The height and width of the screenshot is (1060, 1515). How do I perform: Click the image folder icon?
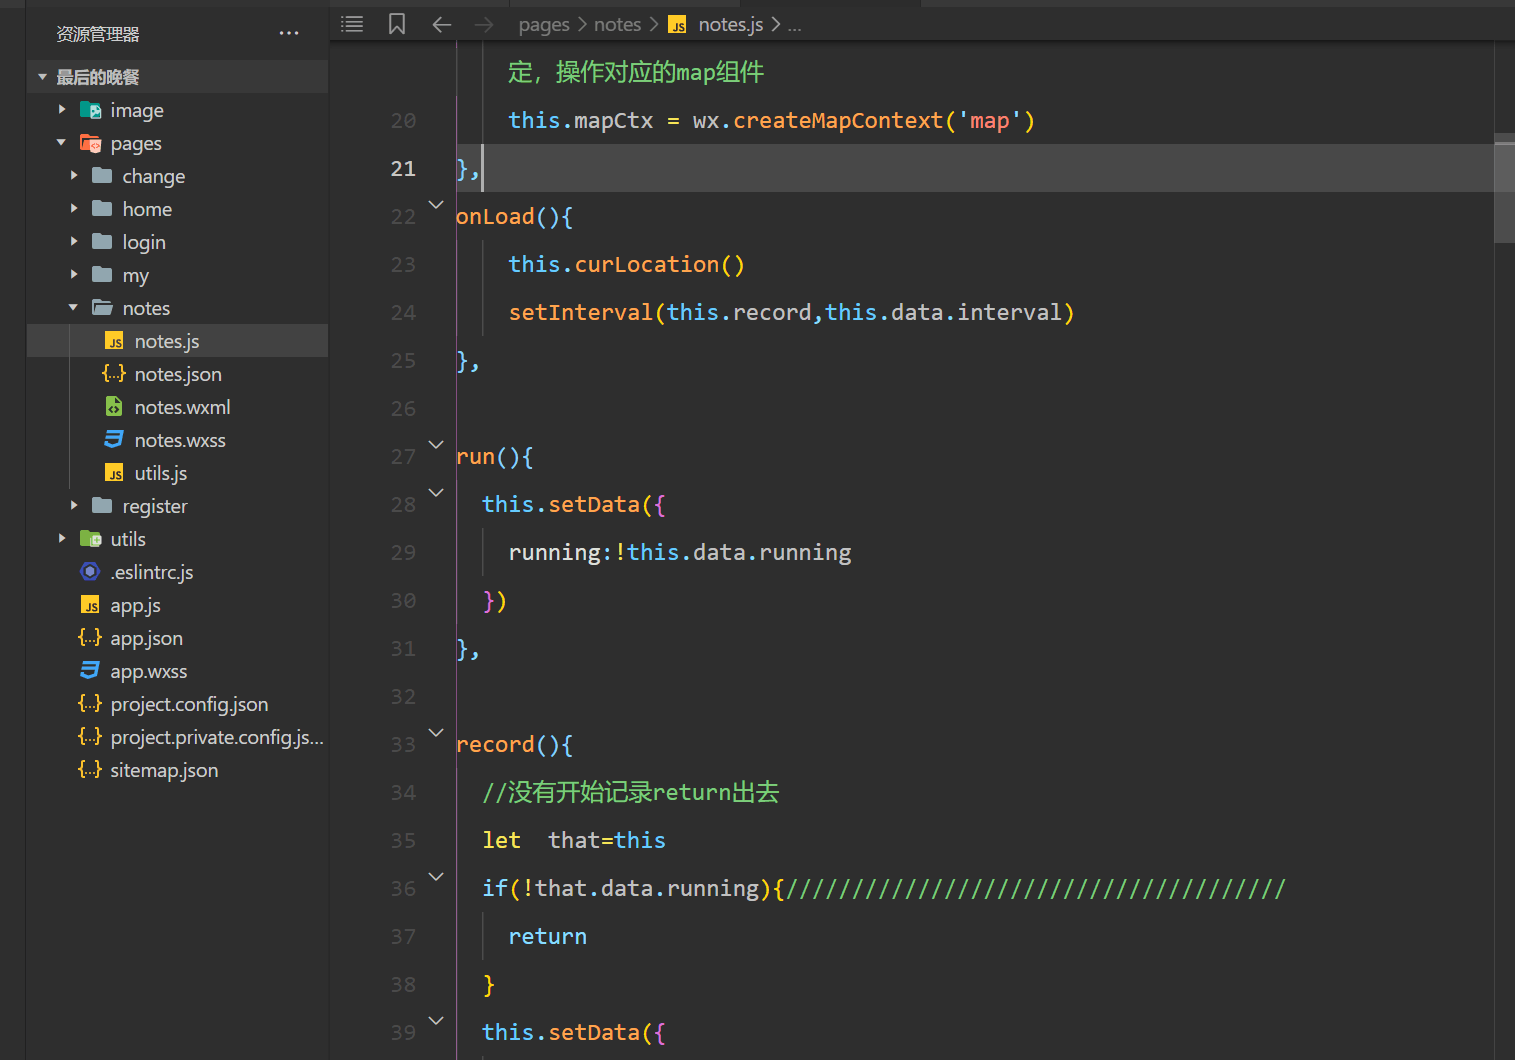coord(91,110)
